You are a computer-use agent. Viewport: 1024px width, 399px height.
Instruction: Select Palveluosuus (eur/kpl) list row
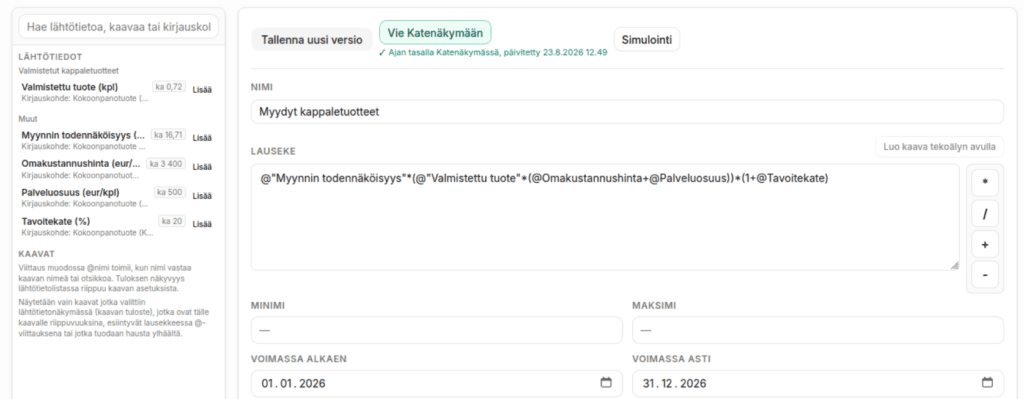pos(118,197)
